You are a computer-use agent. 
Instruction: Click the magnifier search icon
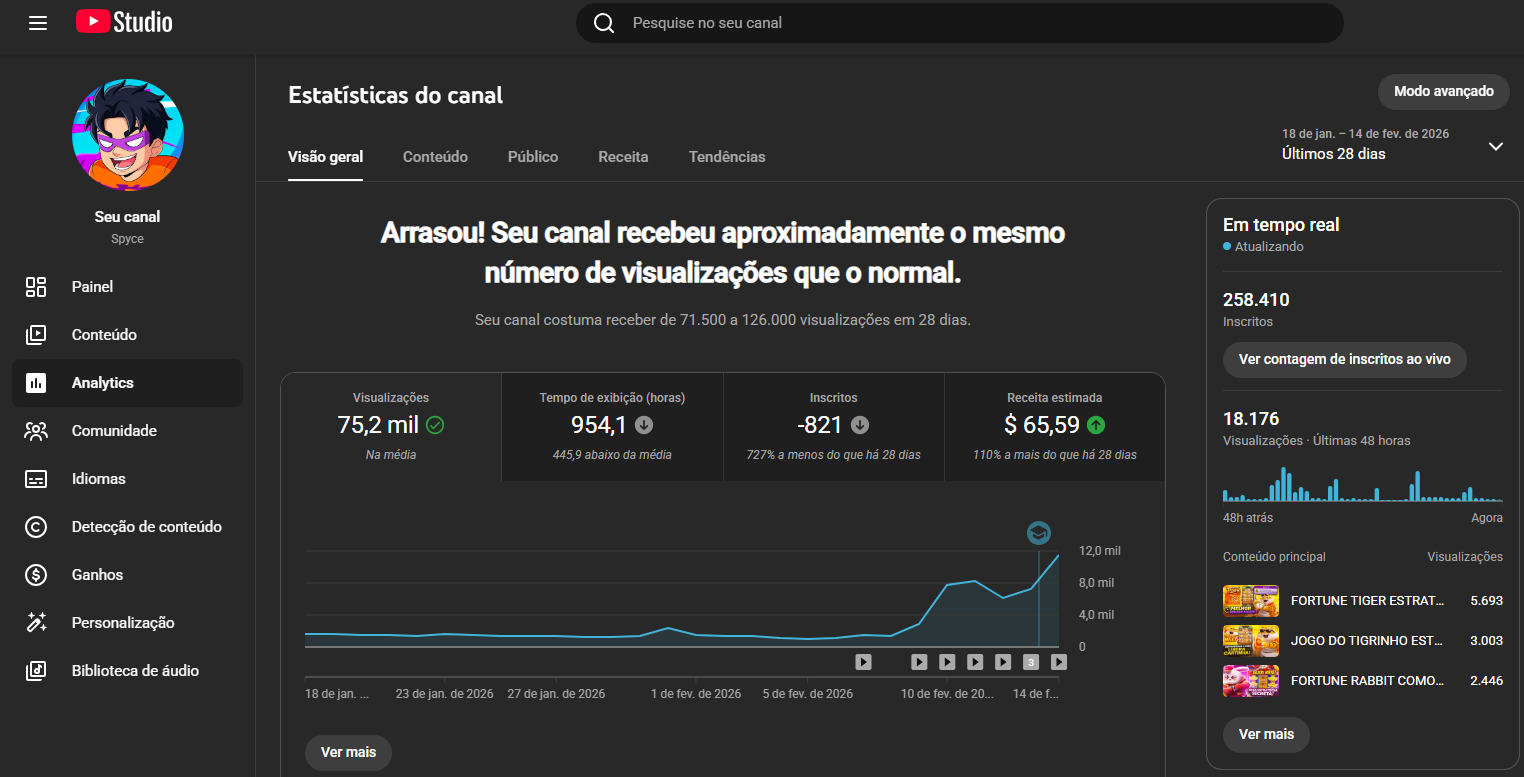coord(604,23)
